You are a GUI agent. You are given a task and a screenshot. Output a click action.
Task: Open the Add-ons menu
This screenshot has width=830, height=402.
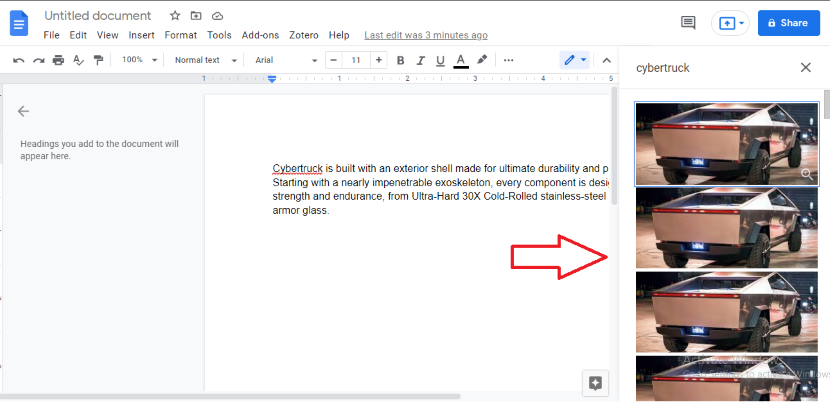[260, 35]
